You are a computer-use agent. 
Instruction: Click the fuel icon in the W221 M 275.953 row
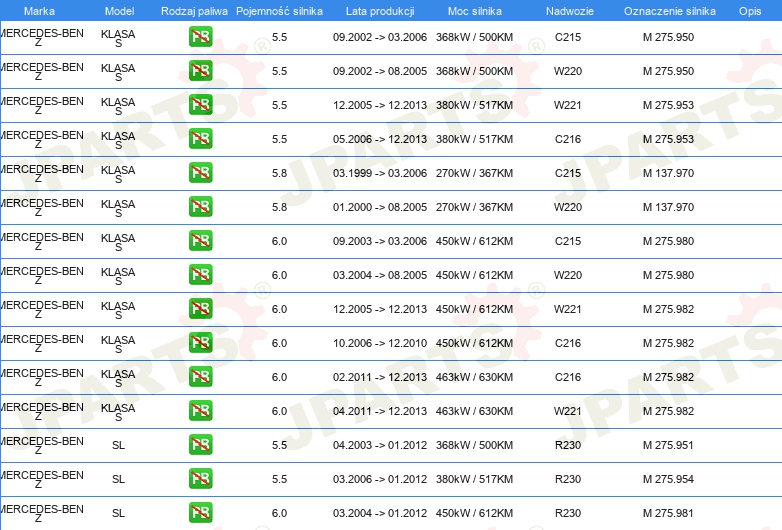click(200, 105)
